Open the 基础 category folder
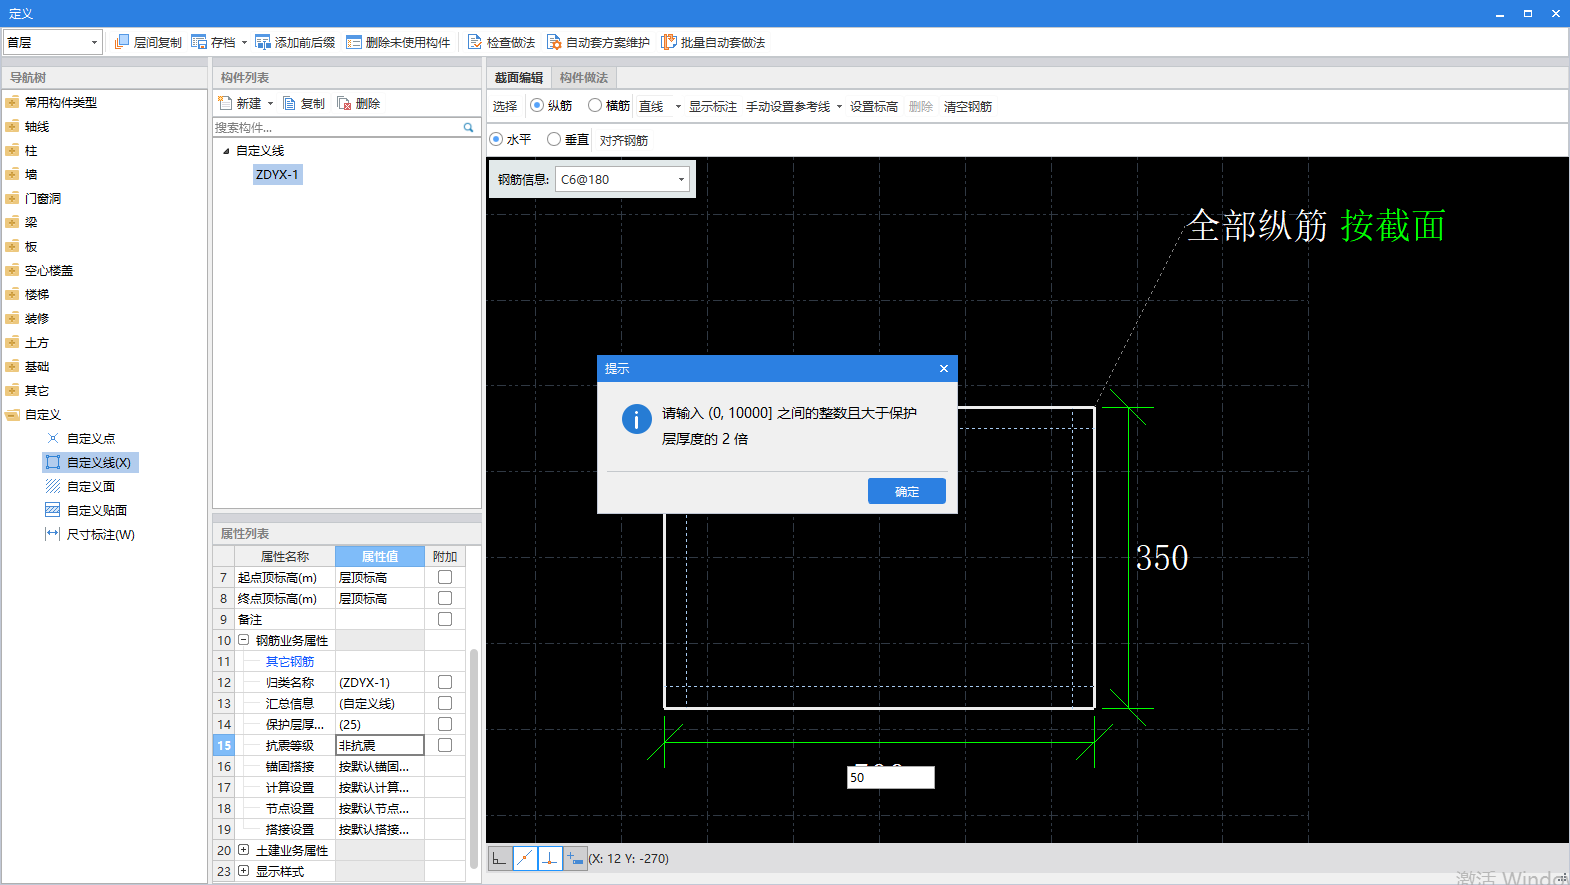Image resolution: width=1570 pixels, height=885 pixels. click(12, 366)
